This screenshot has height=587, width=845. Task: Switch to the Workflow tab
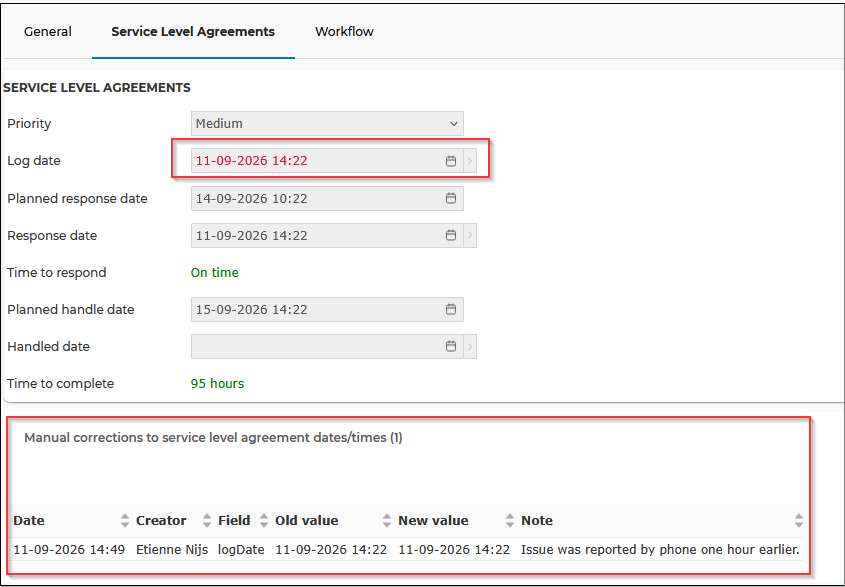coord(344,32)
